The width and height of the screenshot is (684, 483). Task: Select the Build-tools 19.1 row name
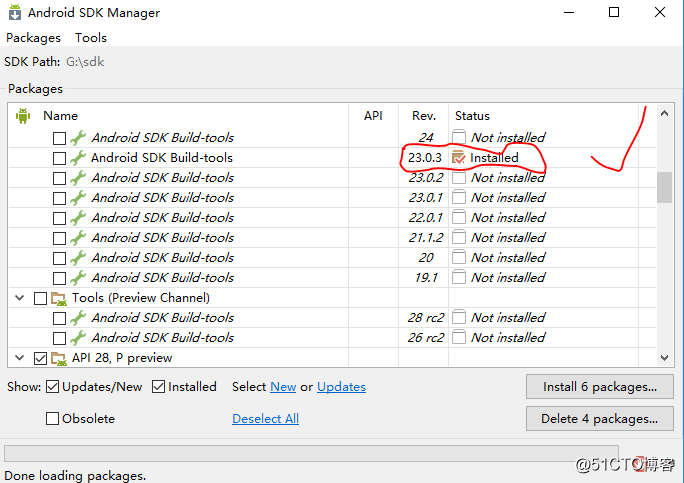(x=162, y=277)
